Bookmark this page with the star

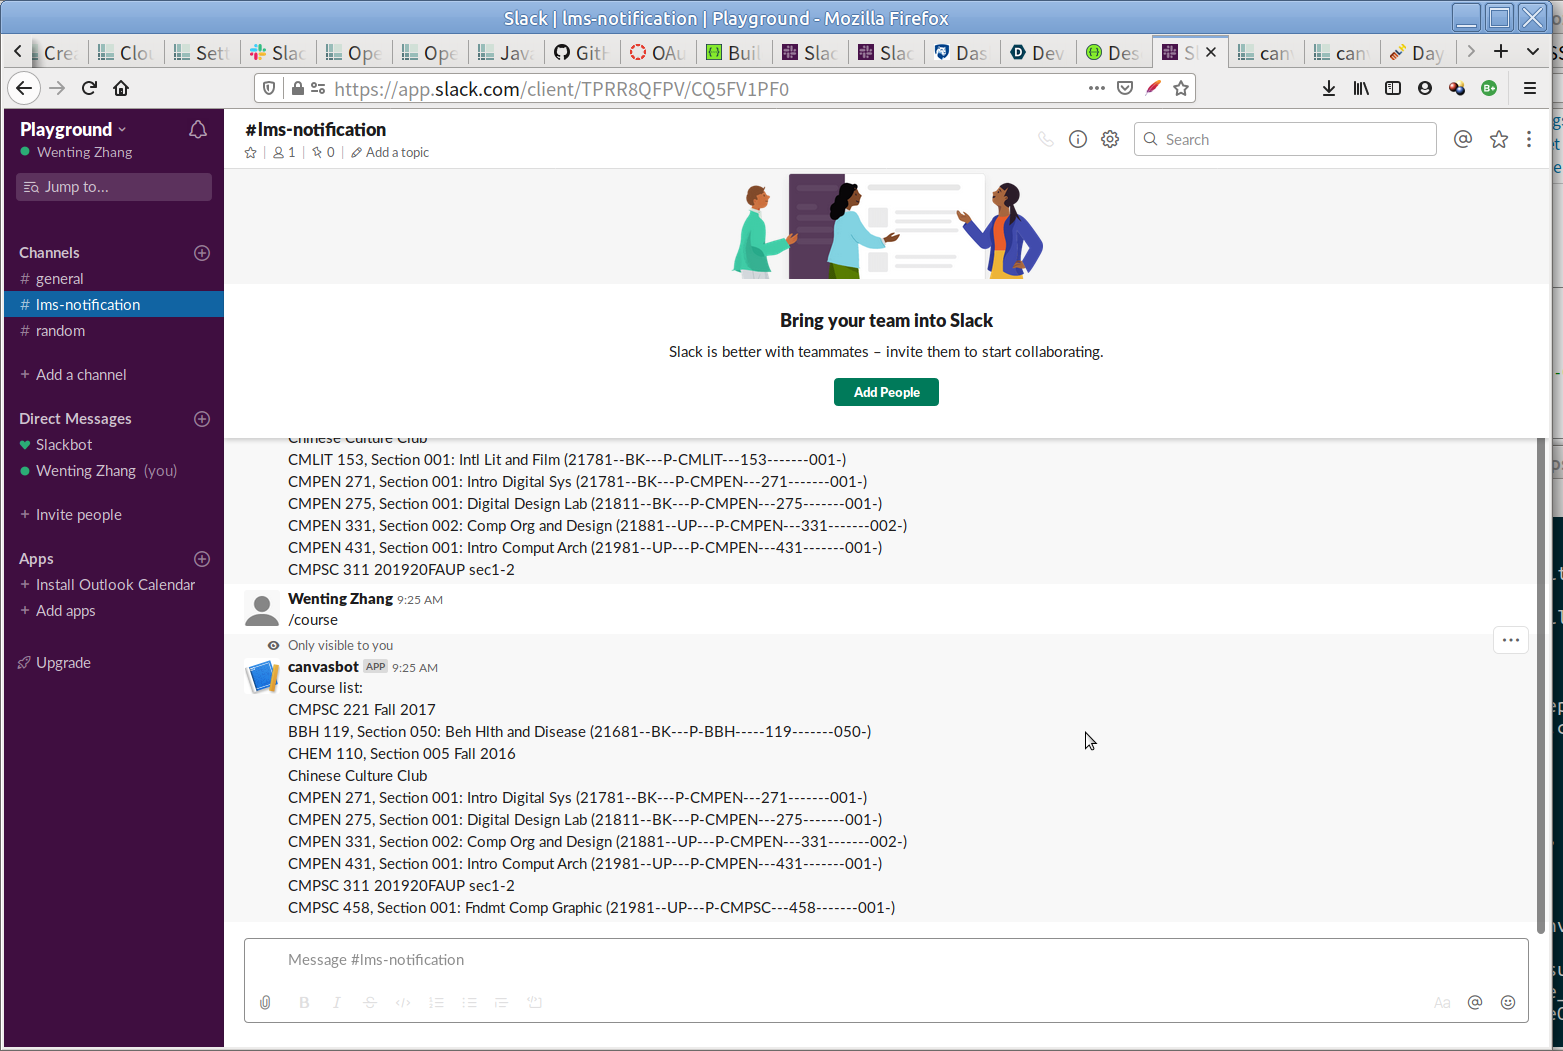tap(1181, 89)
